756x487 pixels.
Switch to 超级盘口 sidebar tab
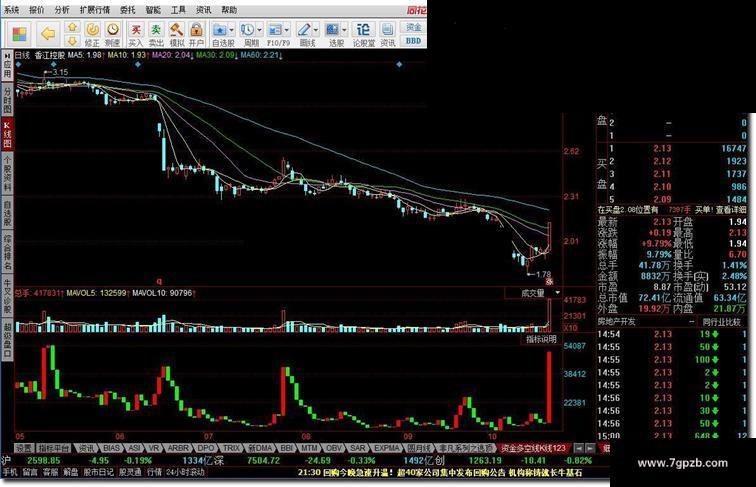pos(7,338)
